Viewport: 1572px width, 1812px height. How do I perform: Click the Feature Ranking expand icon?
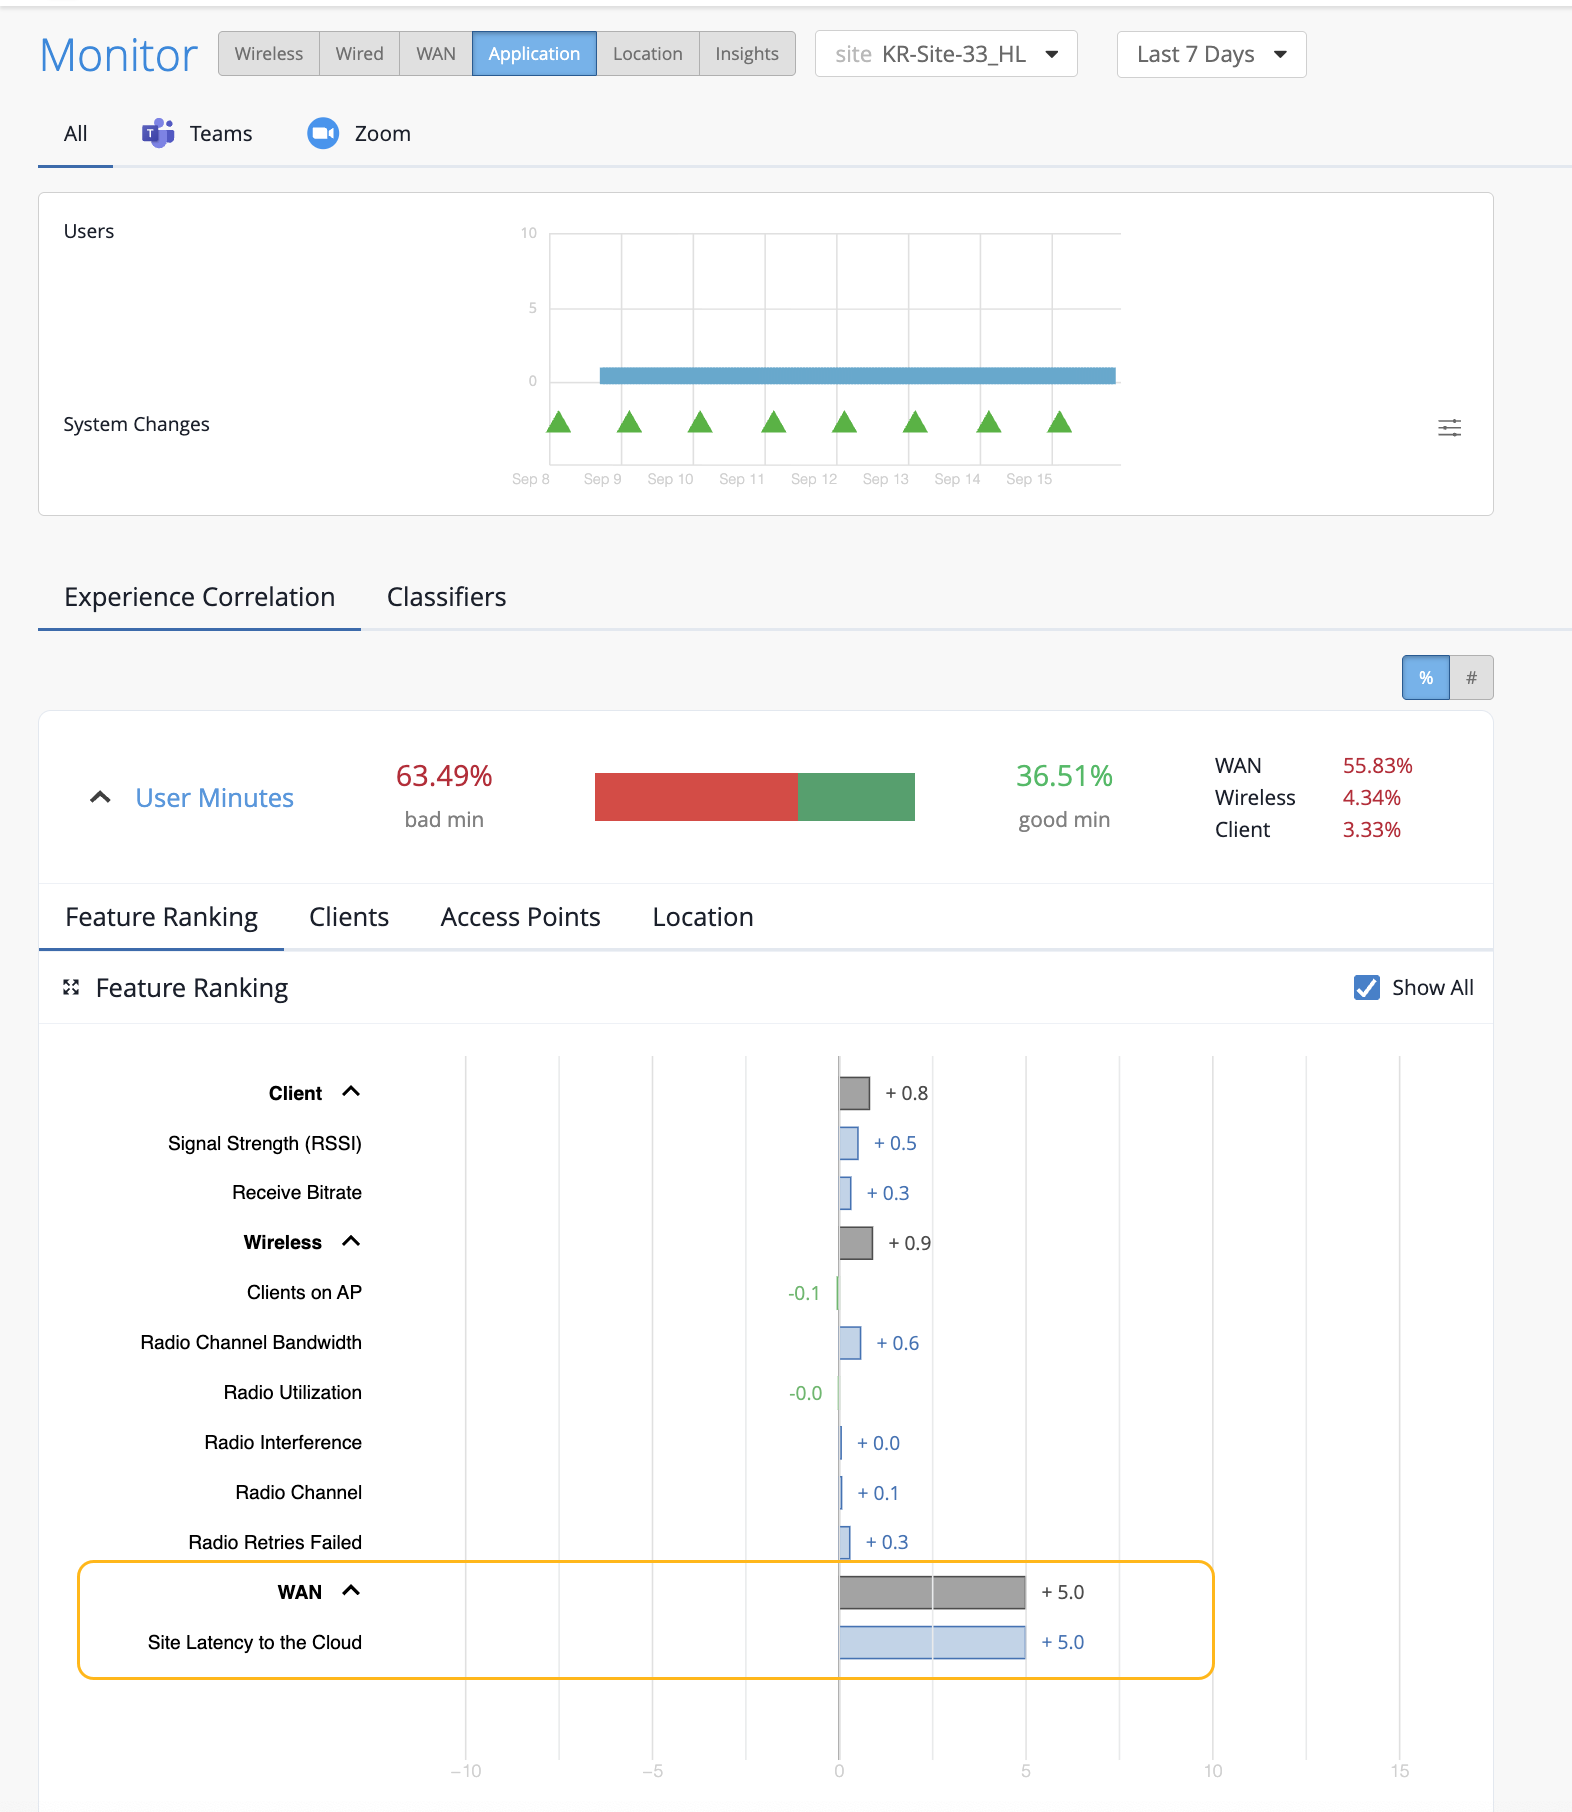point(71,988)
